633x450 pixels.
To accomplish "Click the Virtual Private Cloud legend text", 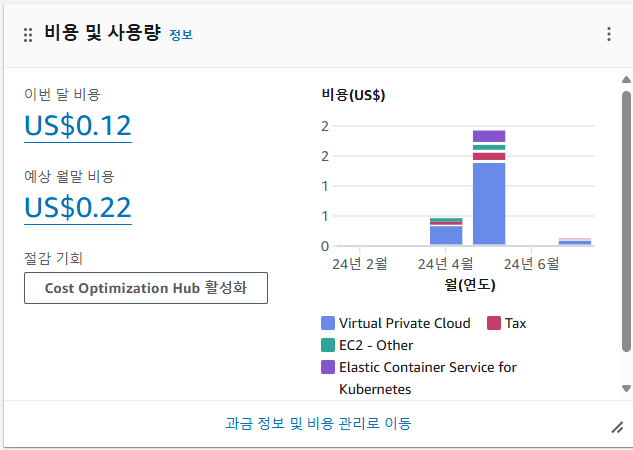I will click(x=405, y=323).
